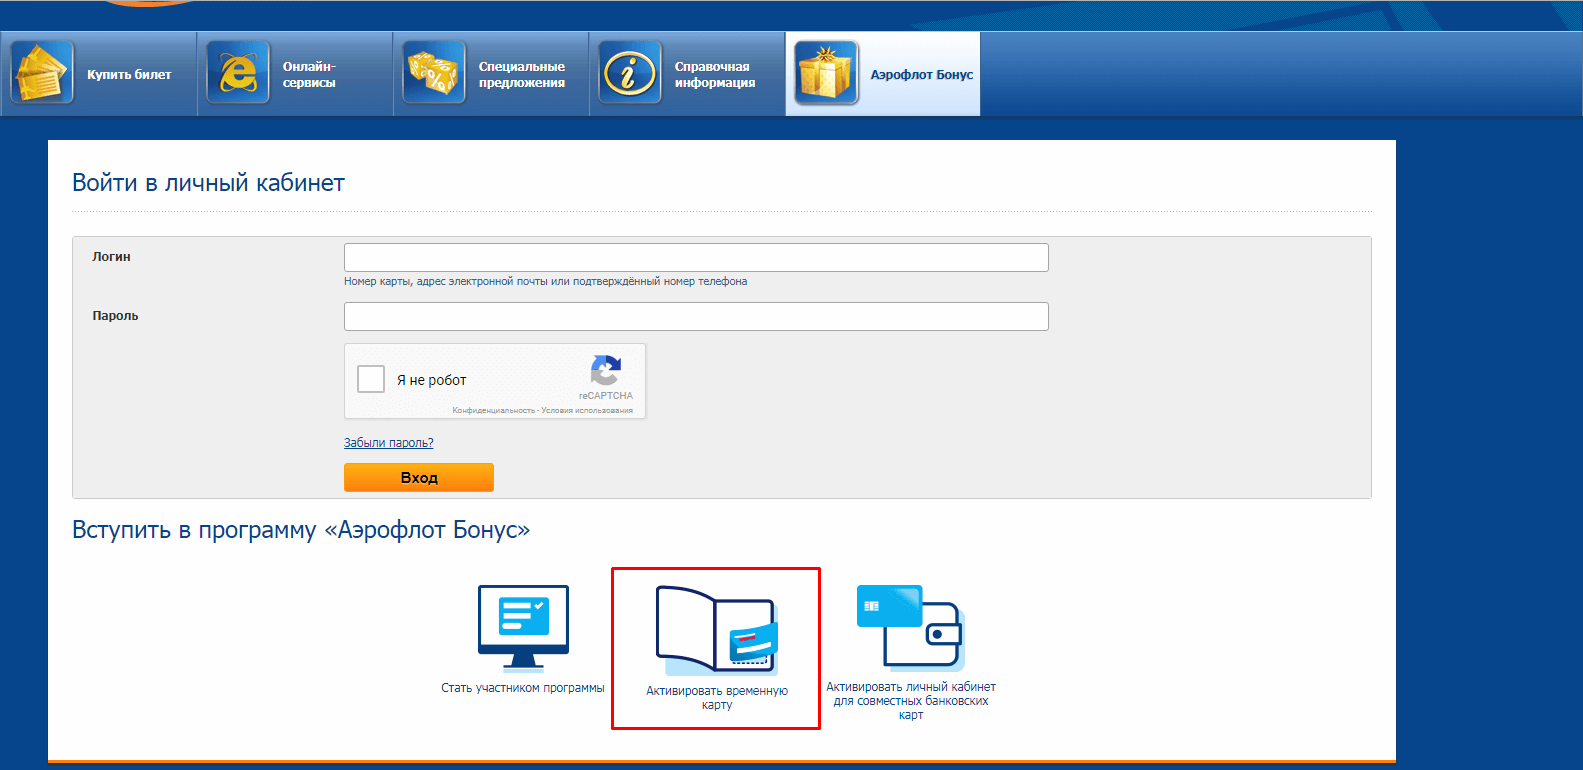Click the reCAPTCHA logo

[x=605, y=371]
